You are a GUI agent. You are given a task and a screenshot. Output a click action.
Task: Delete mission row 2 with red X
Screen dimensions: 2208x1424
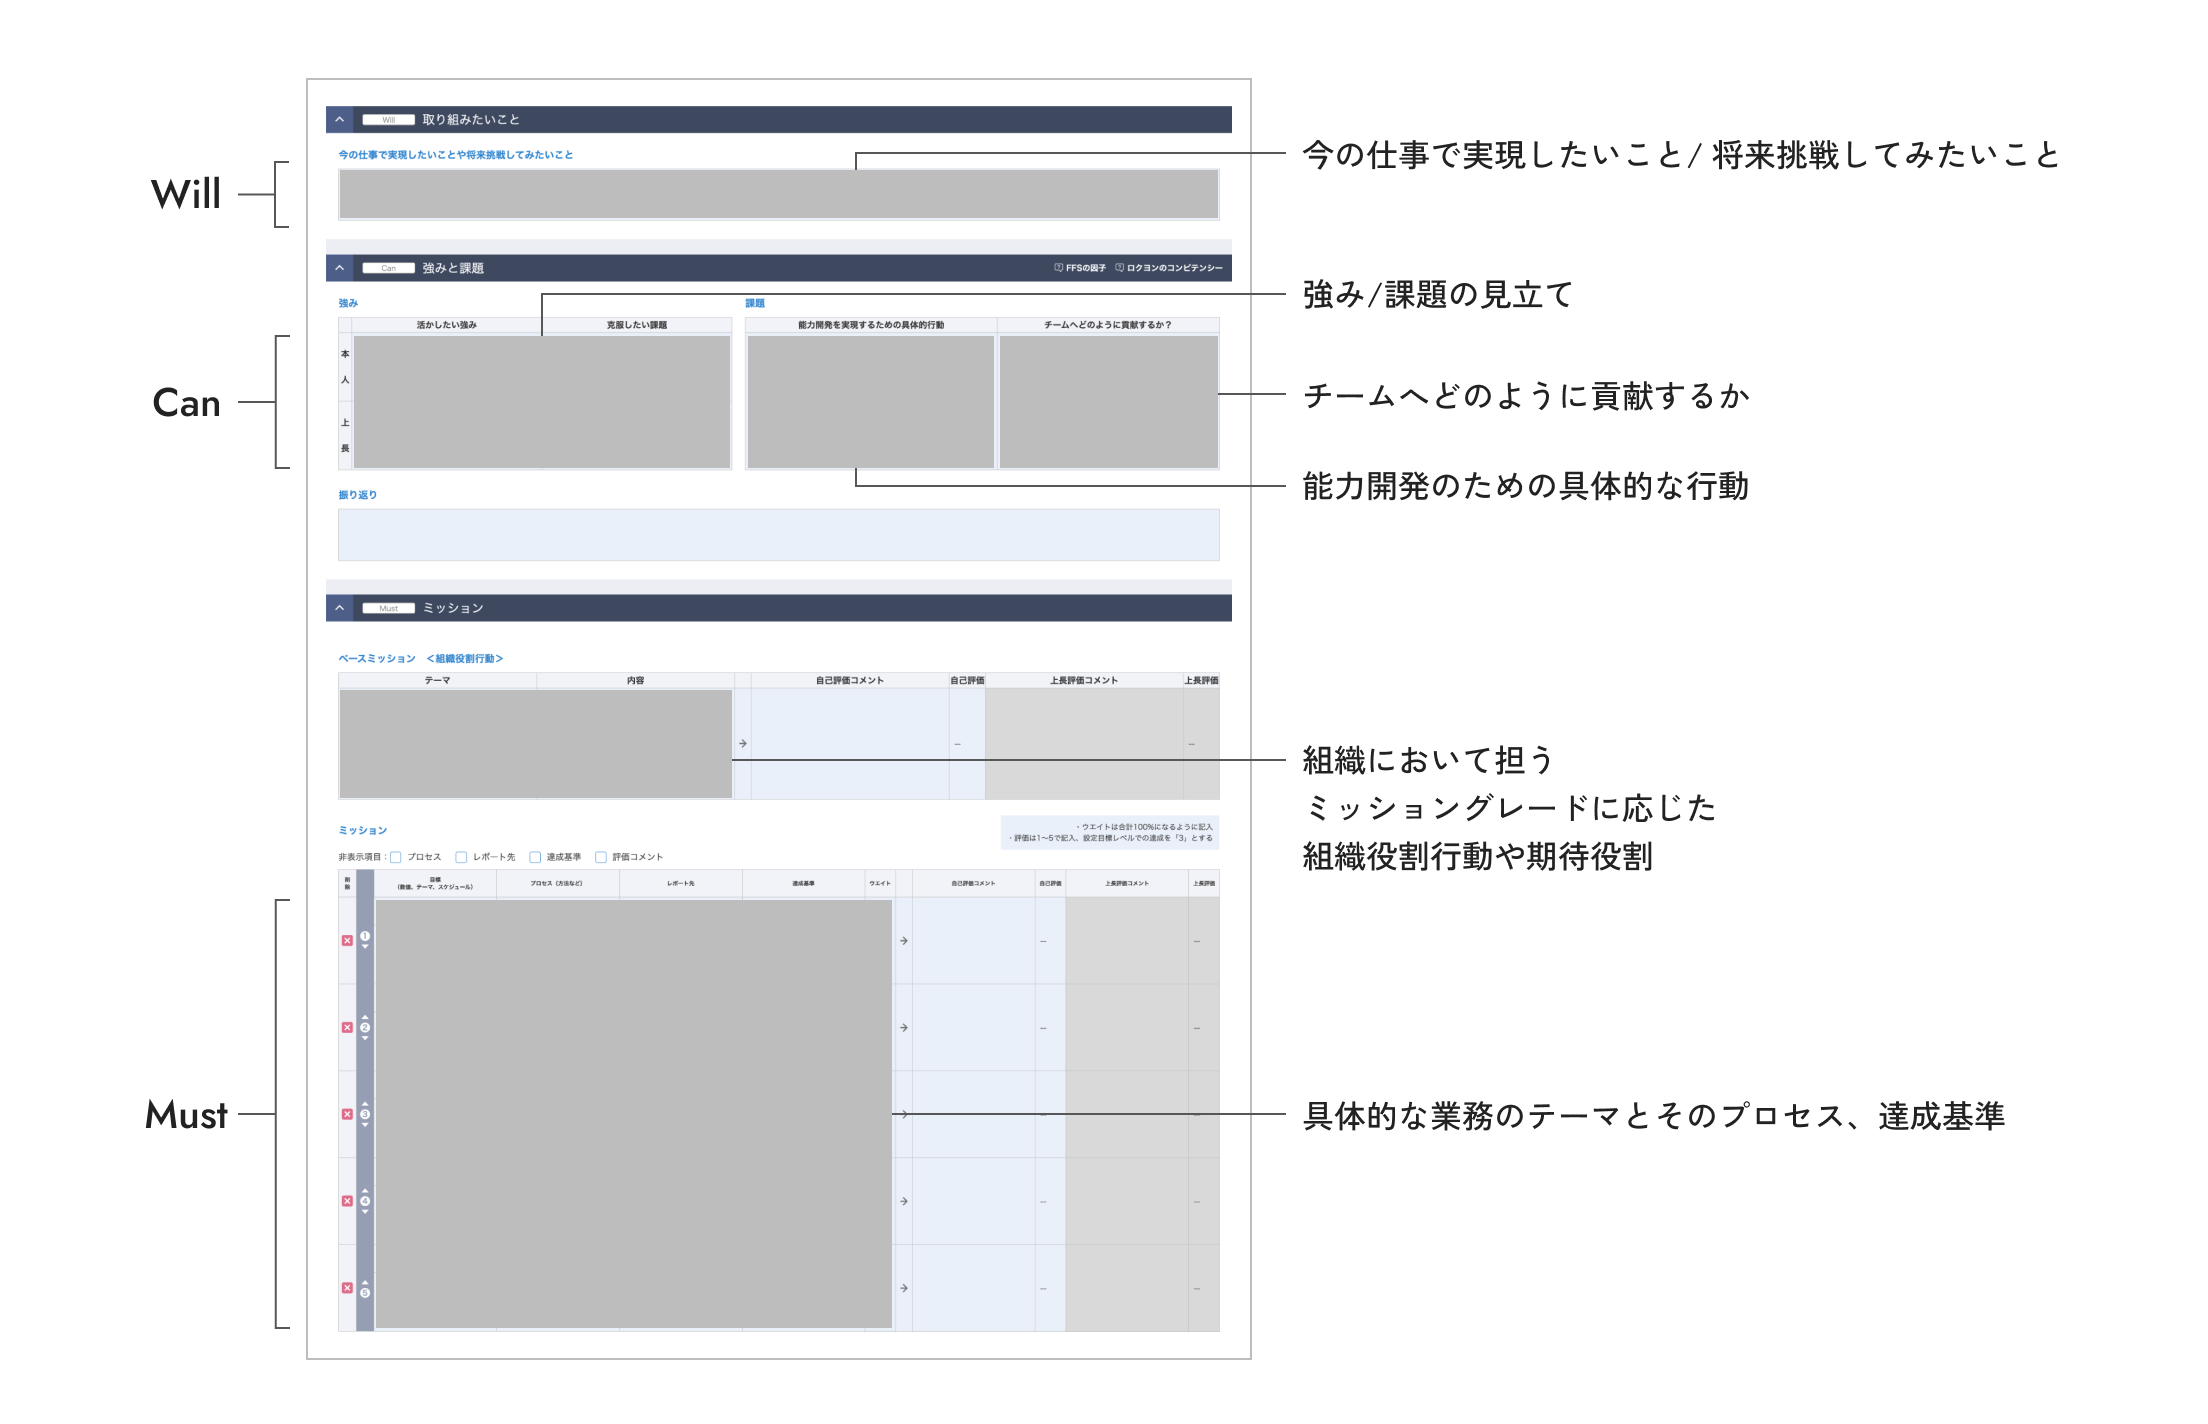tap(347, 1028)
